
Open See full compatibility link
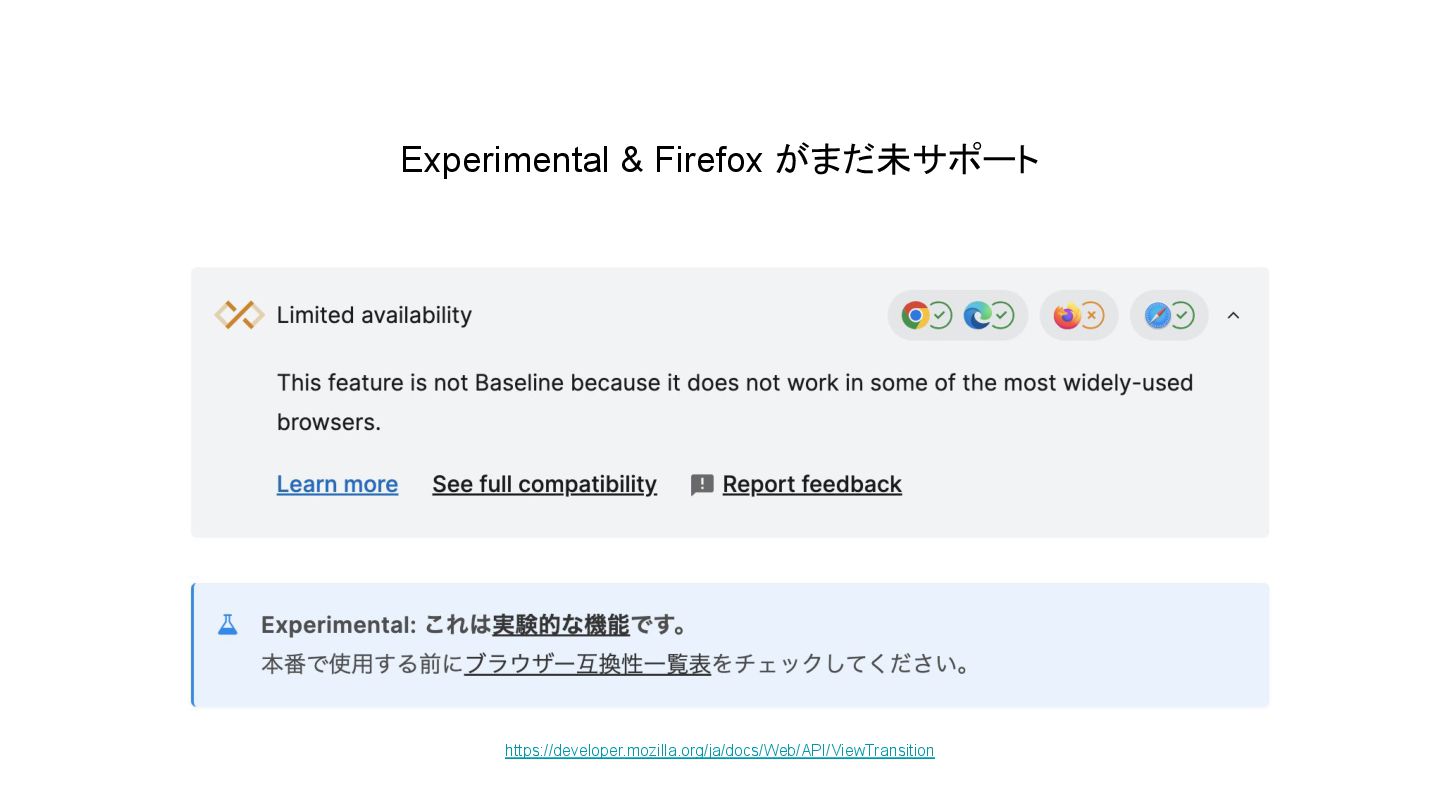(544, 484)
